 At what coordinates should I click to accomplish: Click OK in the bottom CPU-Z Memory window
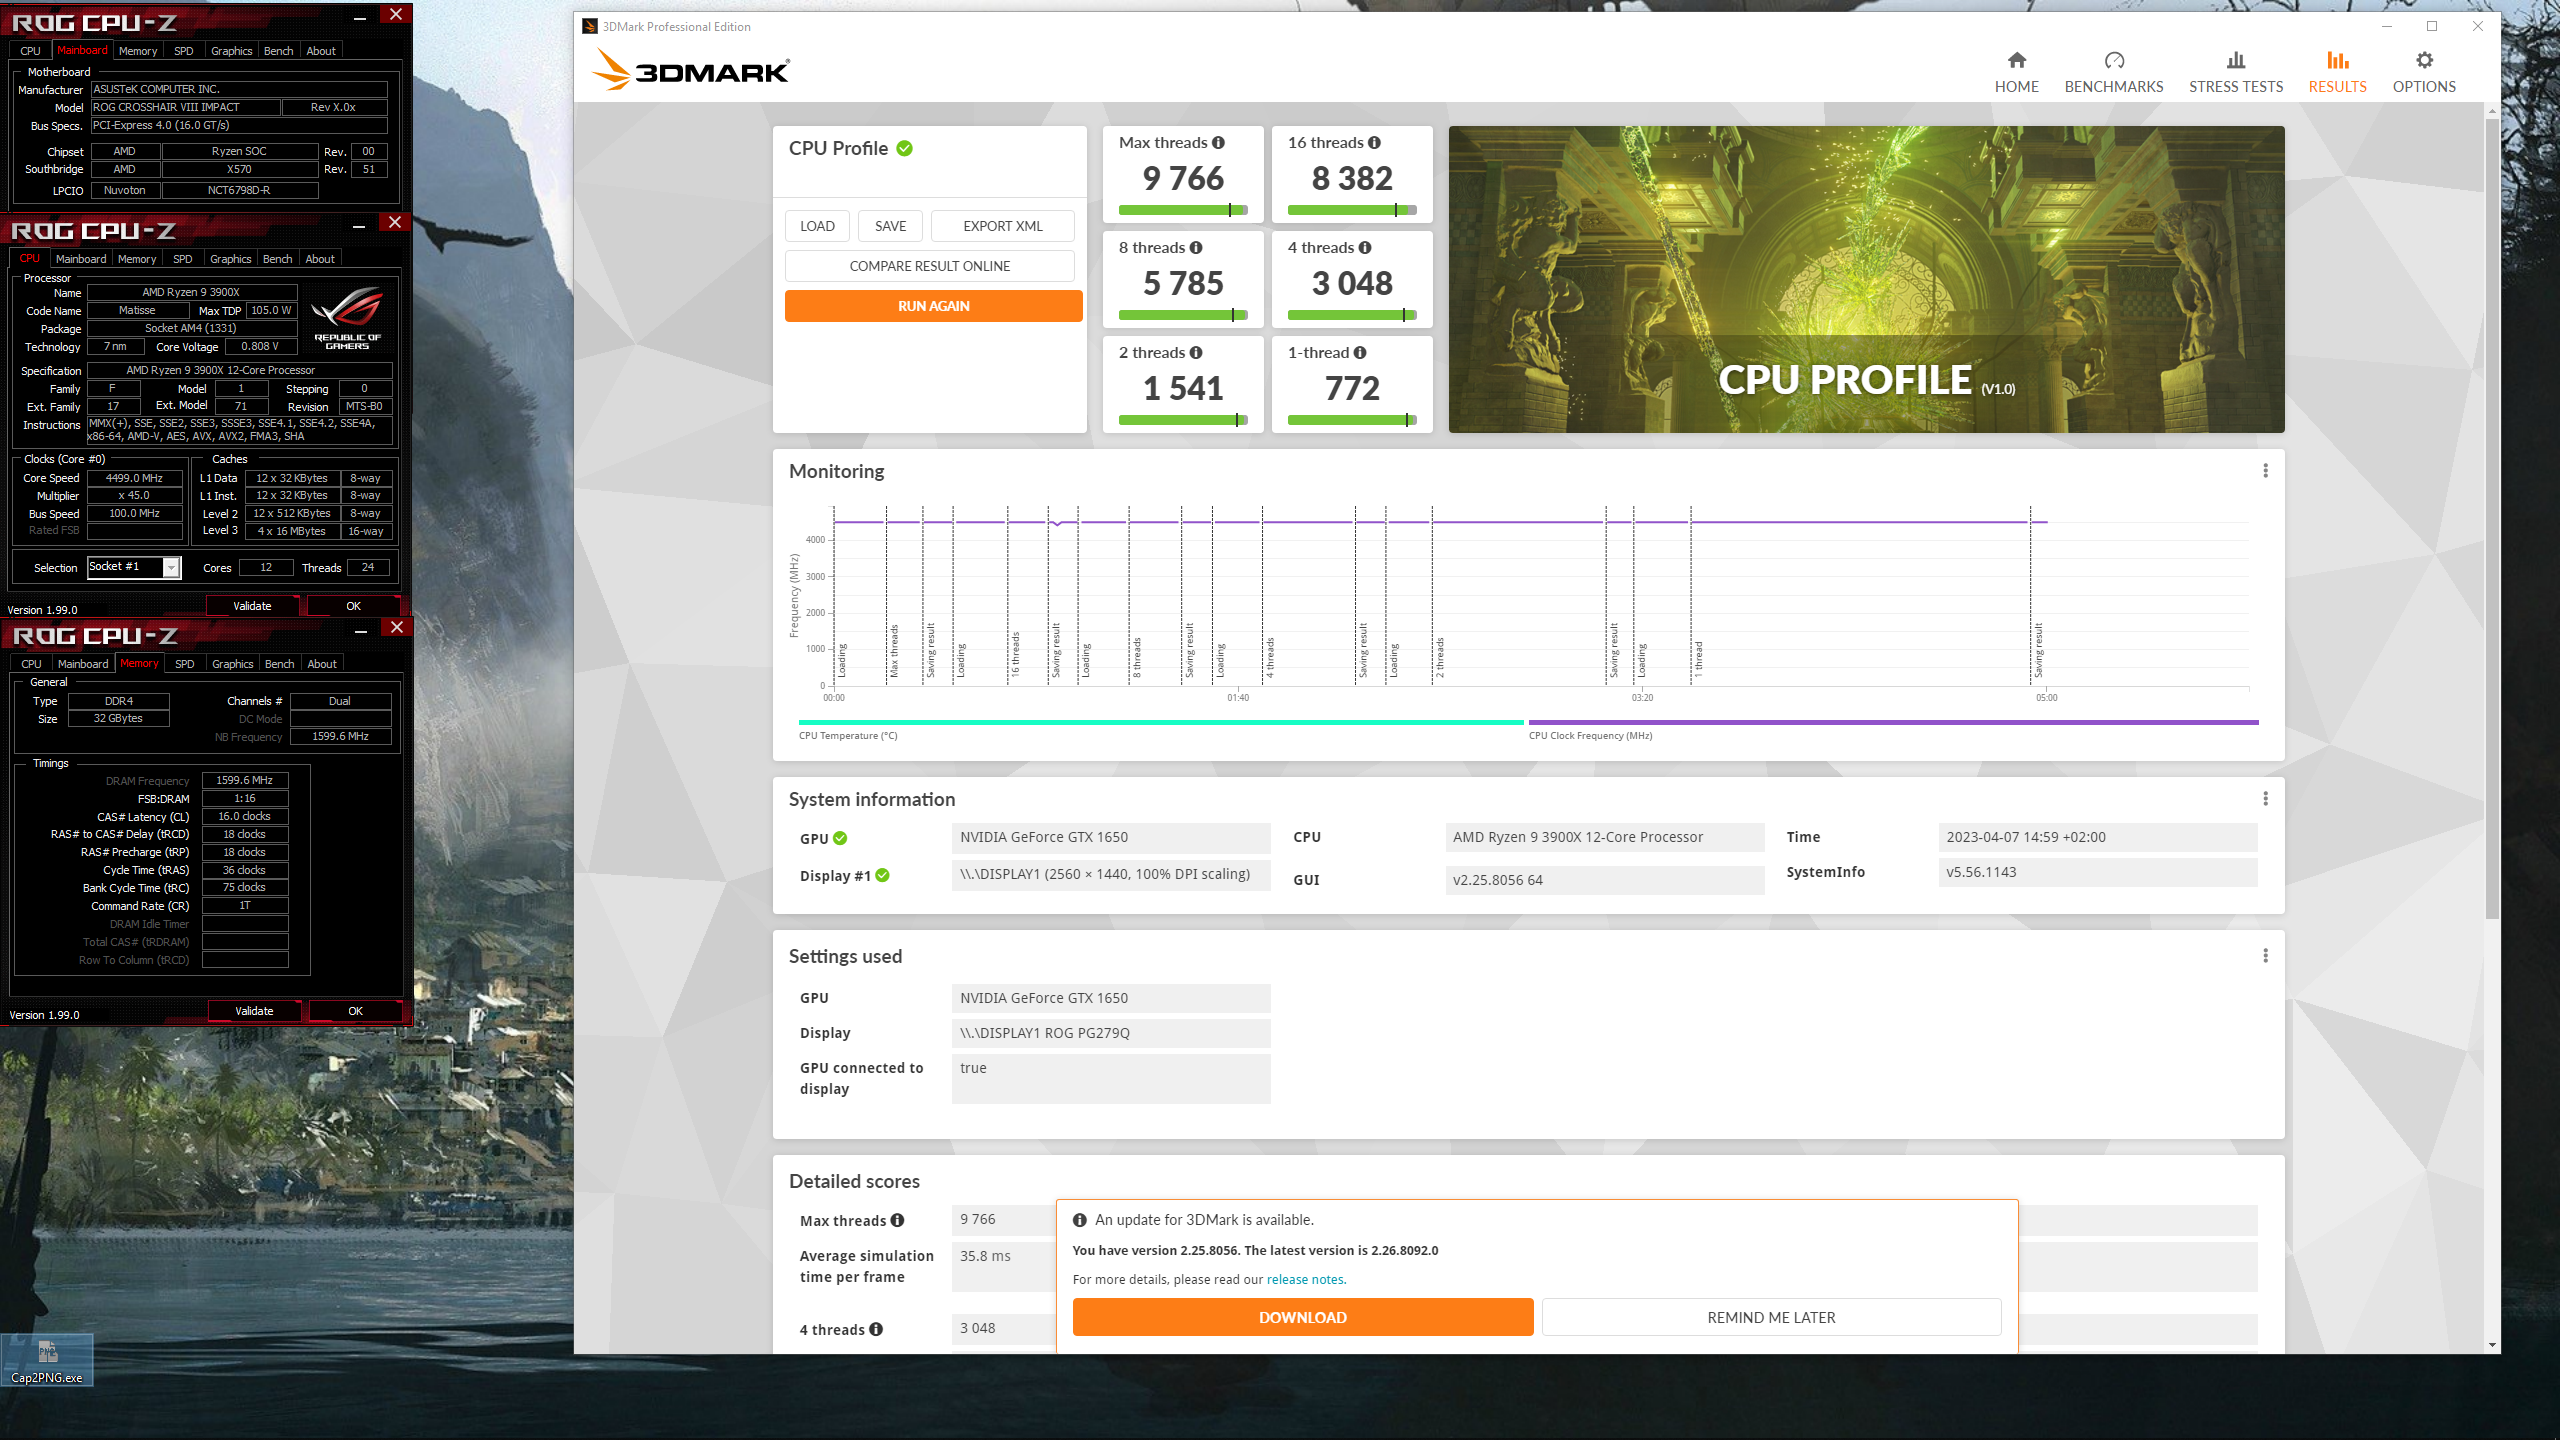(355, 1011)
